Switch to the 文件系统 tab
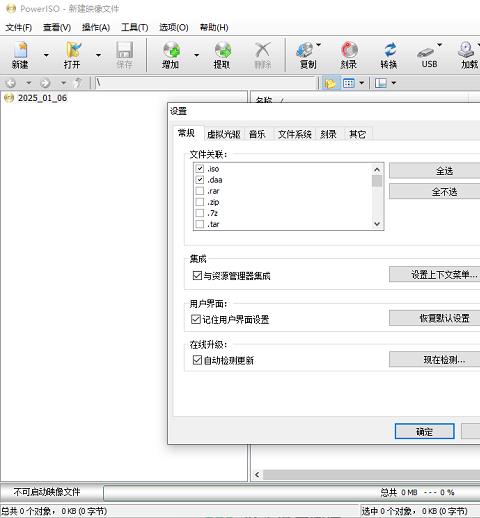 click(x=295, y=134)
